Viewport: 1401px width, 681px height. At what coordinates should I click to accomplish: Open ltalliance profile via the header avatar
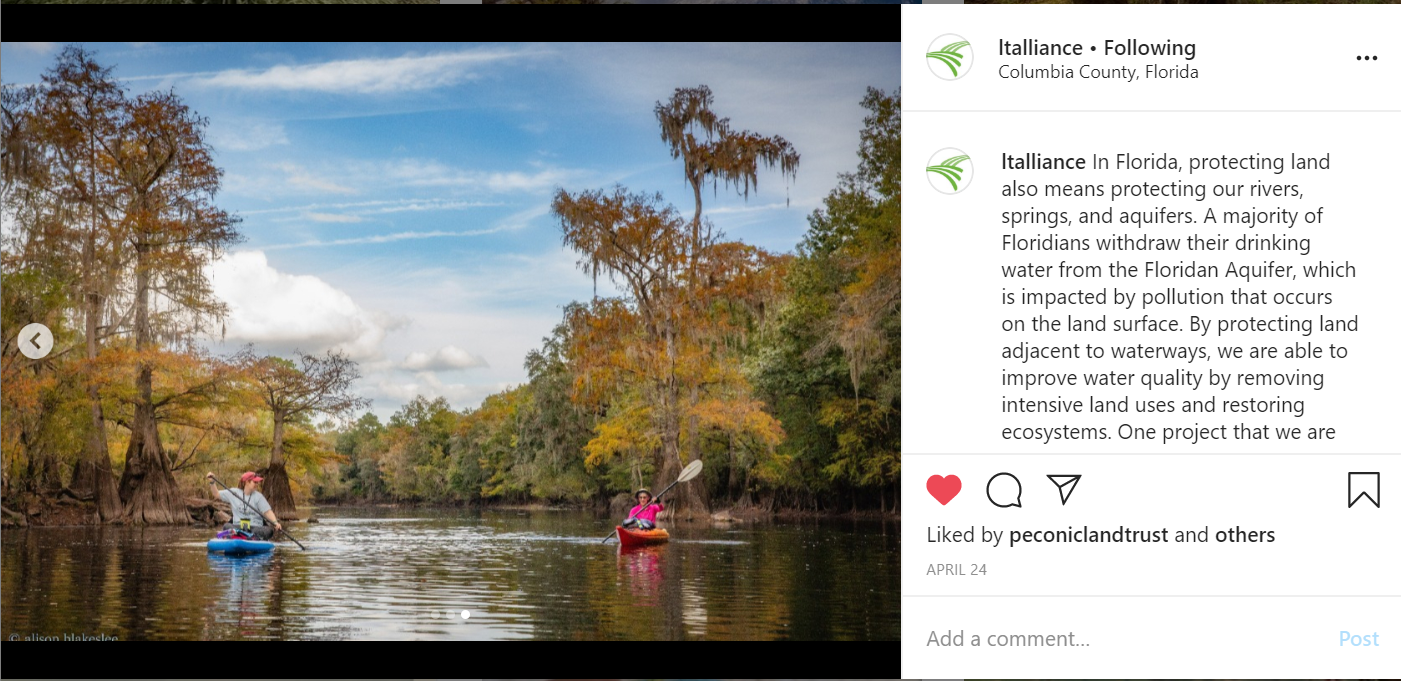[x=949, y=57]
